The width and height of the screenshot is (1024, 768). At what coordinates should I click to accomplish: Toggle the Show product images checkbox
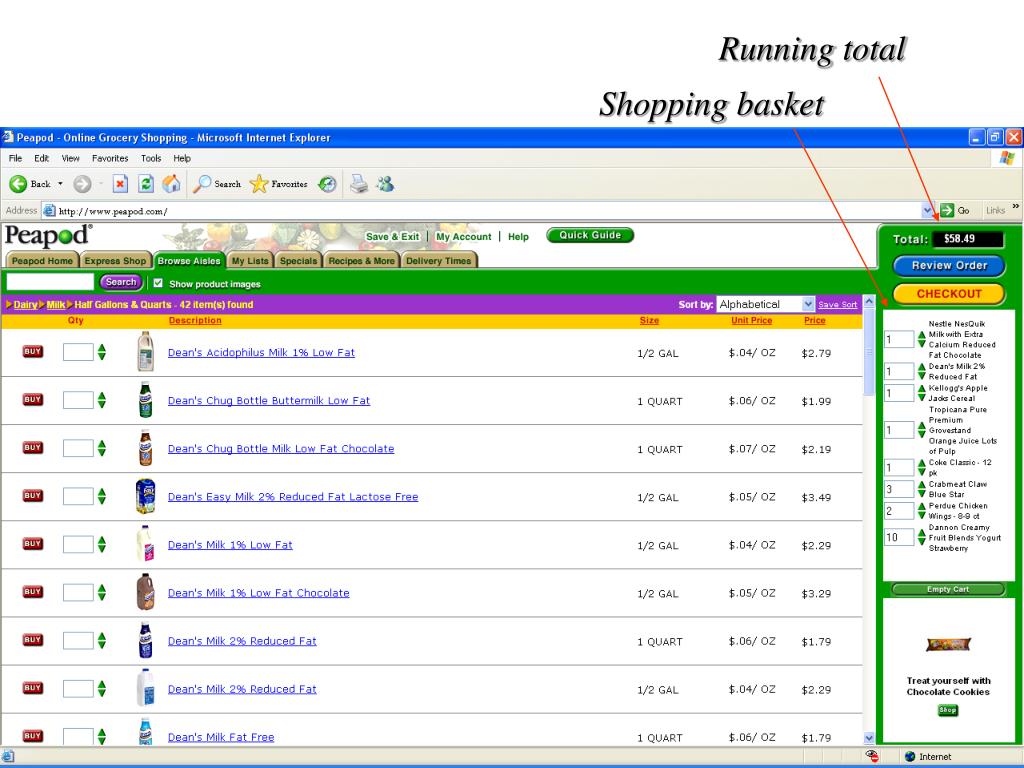158,283
